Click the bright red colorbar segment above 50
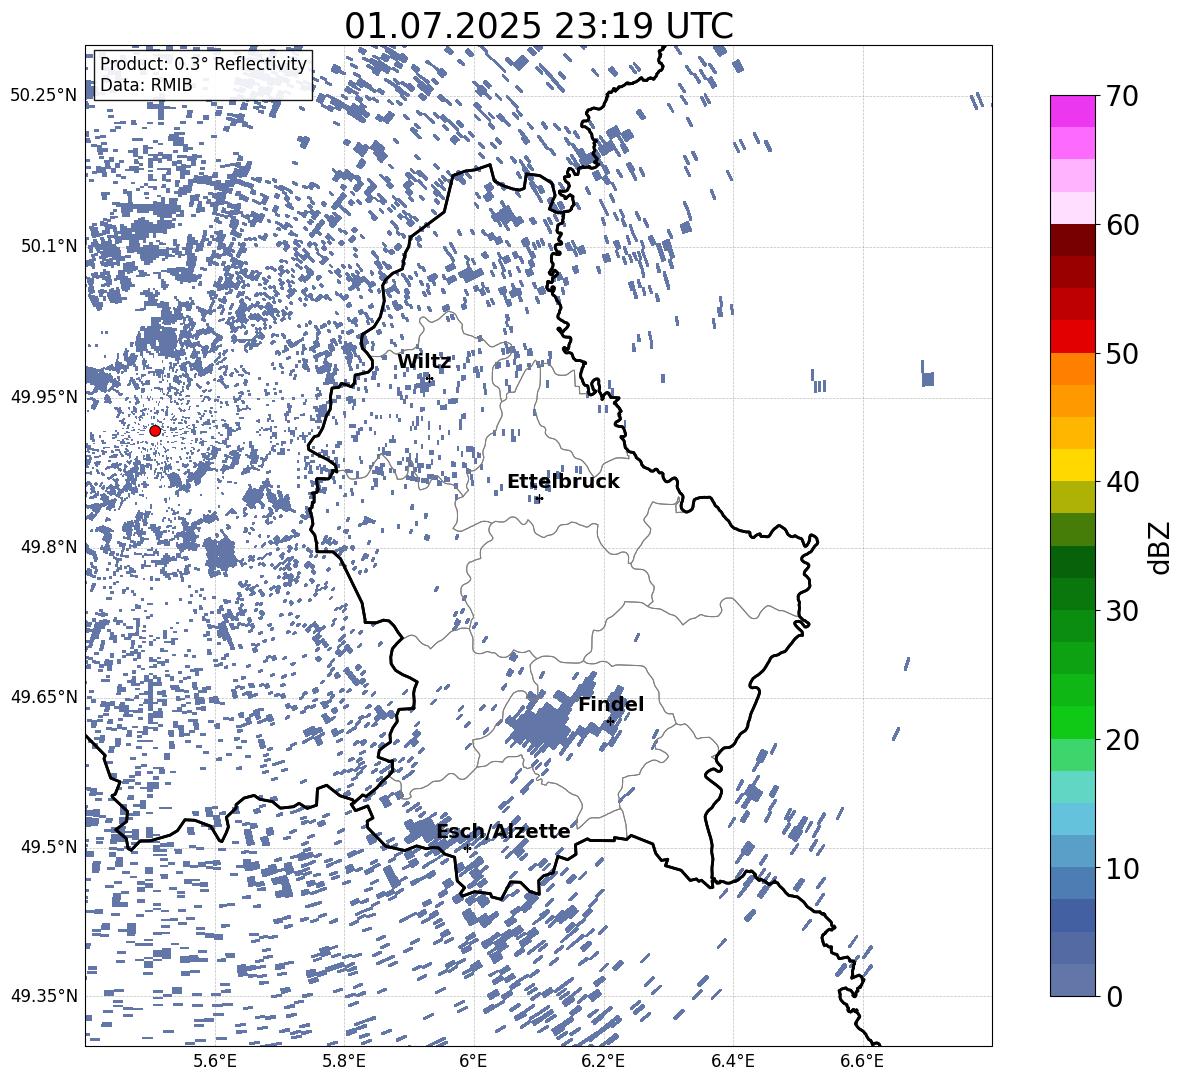This screenshot has width=1184, height=1081. (x=1072, y=337)
